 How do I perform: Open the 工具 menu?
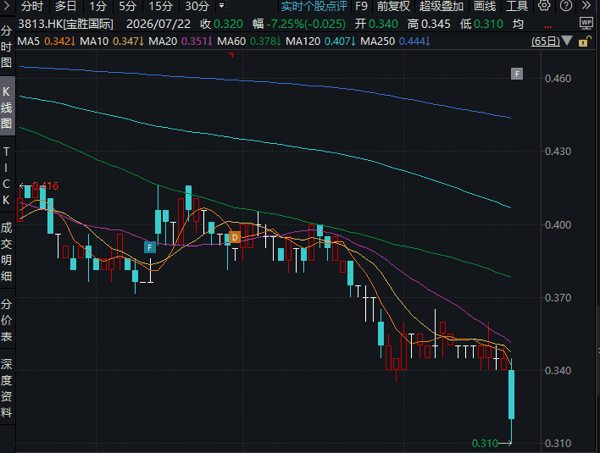pyautogui.click(x=517, y=6)
